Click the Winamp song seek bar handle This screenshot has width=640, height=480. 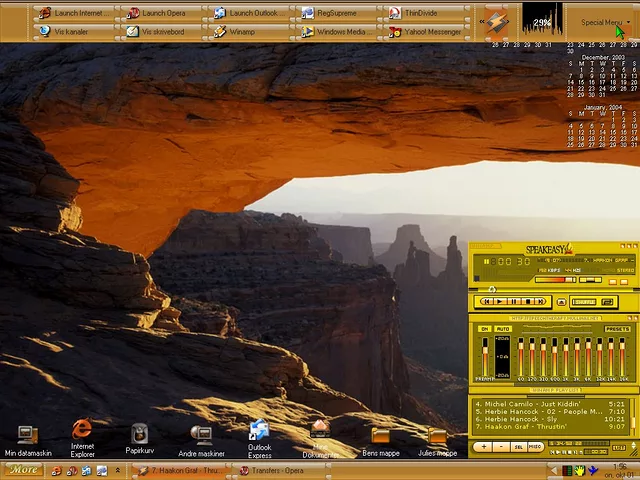(x=492, y=289)
